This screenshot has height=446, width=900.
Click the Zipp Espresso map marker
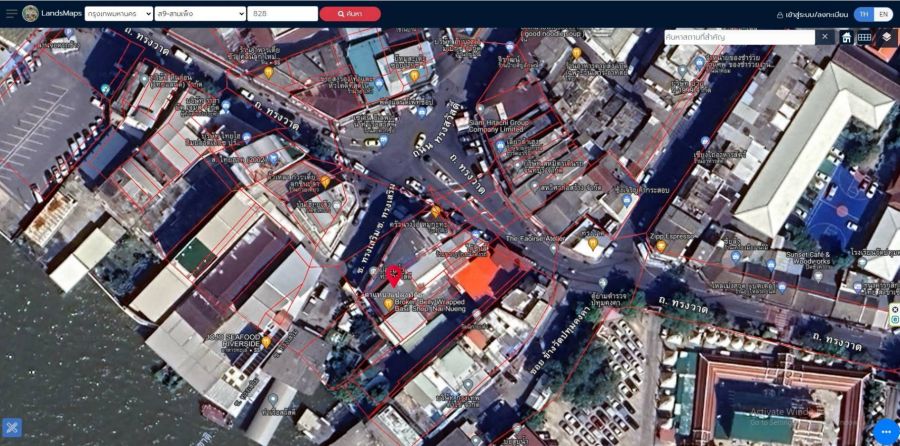click(661, 245)
